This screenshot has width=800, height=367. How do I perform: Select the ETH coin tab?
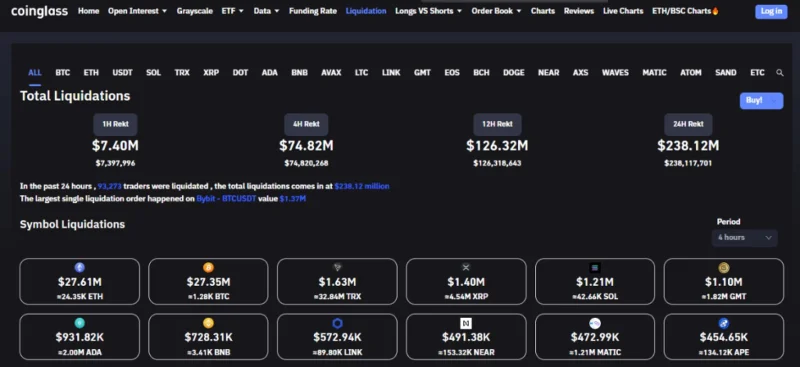91,72
